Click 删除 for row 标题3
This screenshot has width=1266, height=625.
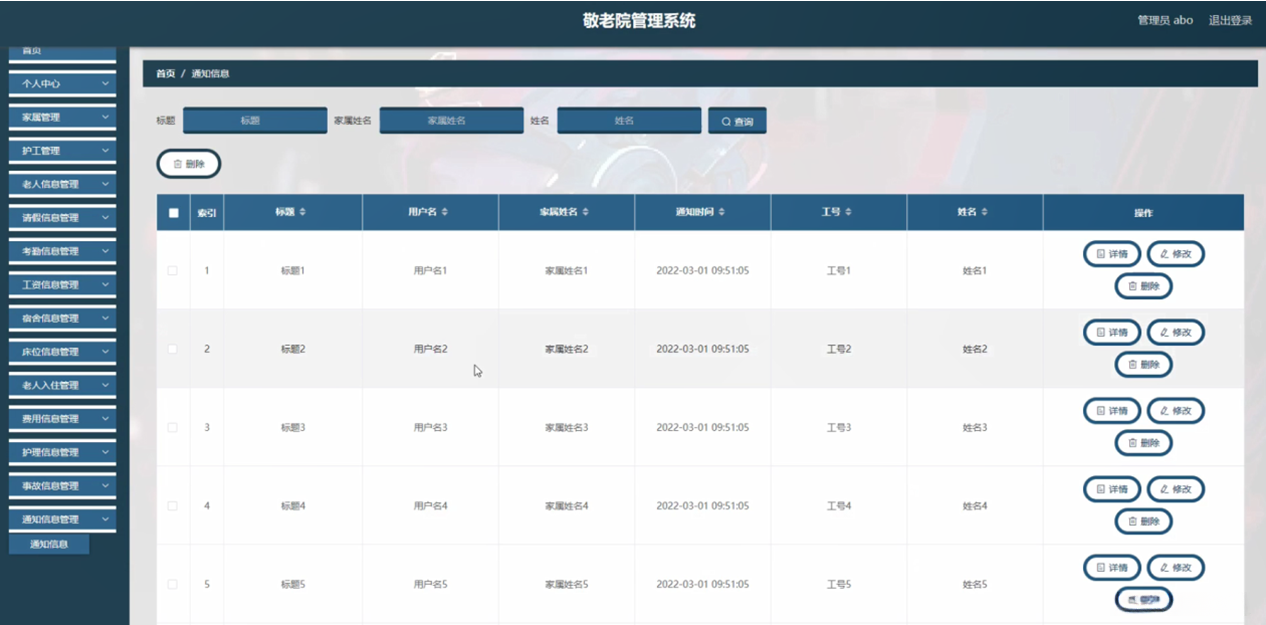point(1143,443)
